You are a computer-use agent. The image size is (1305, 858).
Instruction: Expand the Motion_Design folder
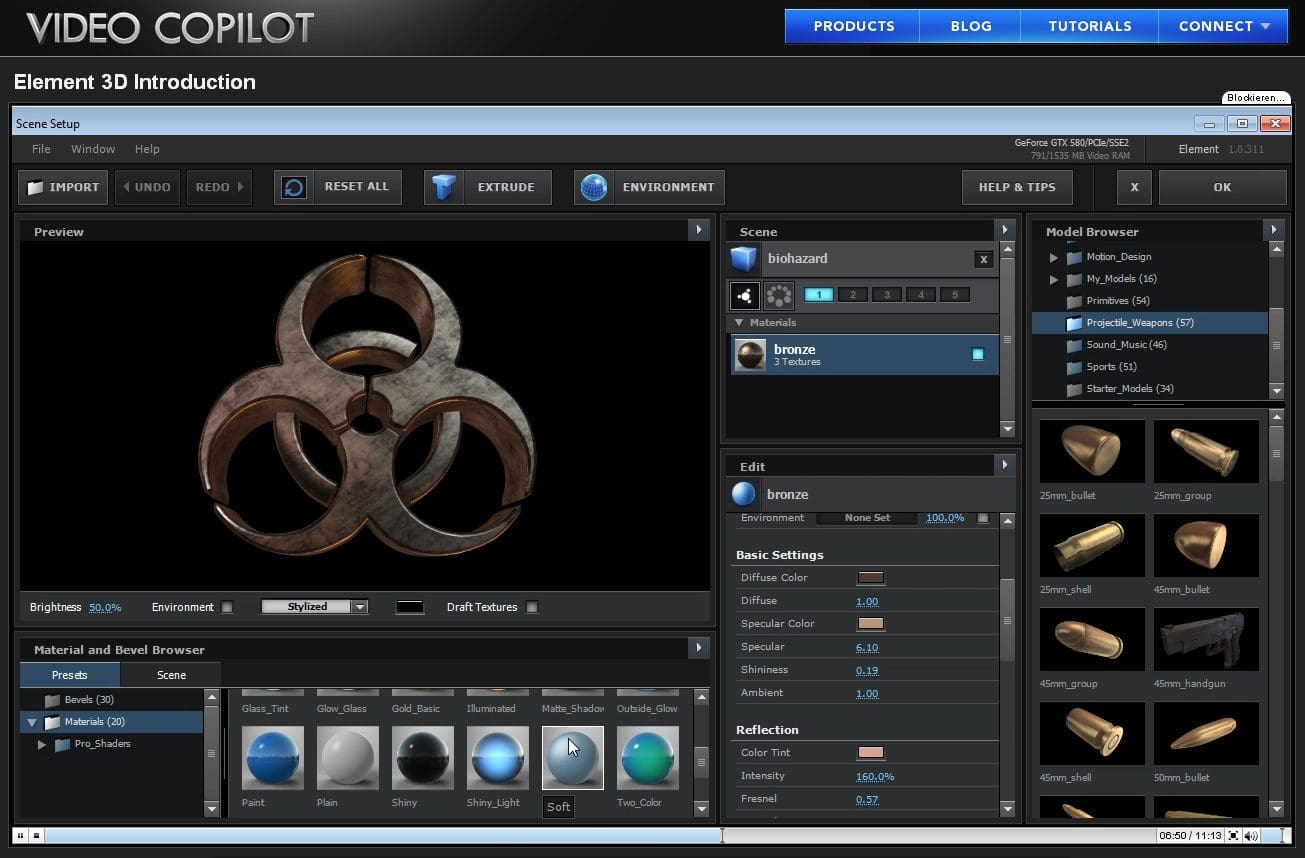click(x=1054, y=257)
